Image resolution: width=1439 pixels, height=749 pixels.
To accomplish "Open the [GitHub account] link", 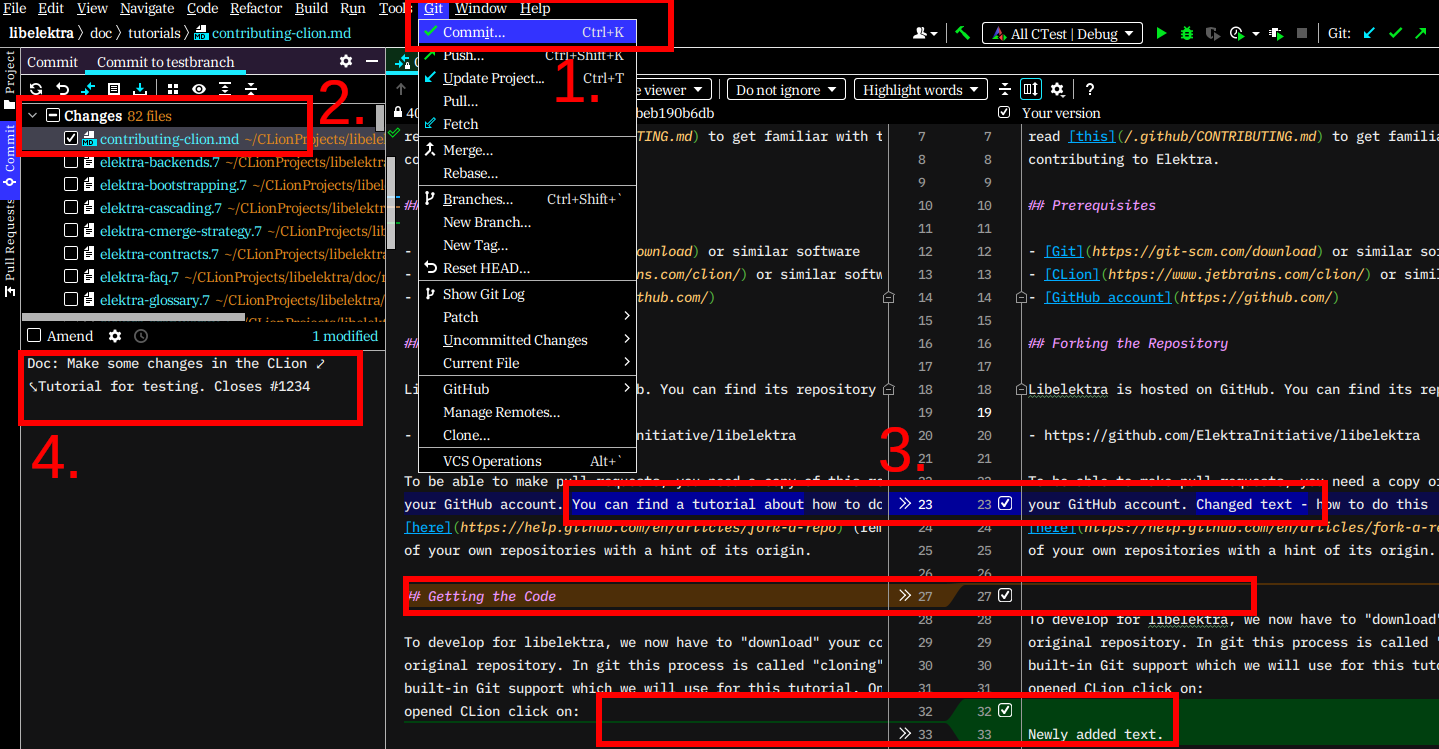I will 1107,297.
